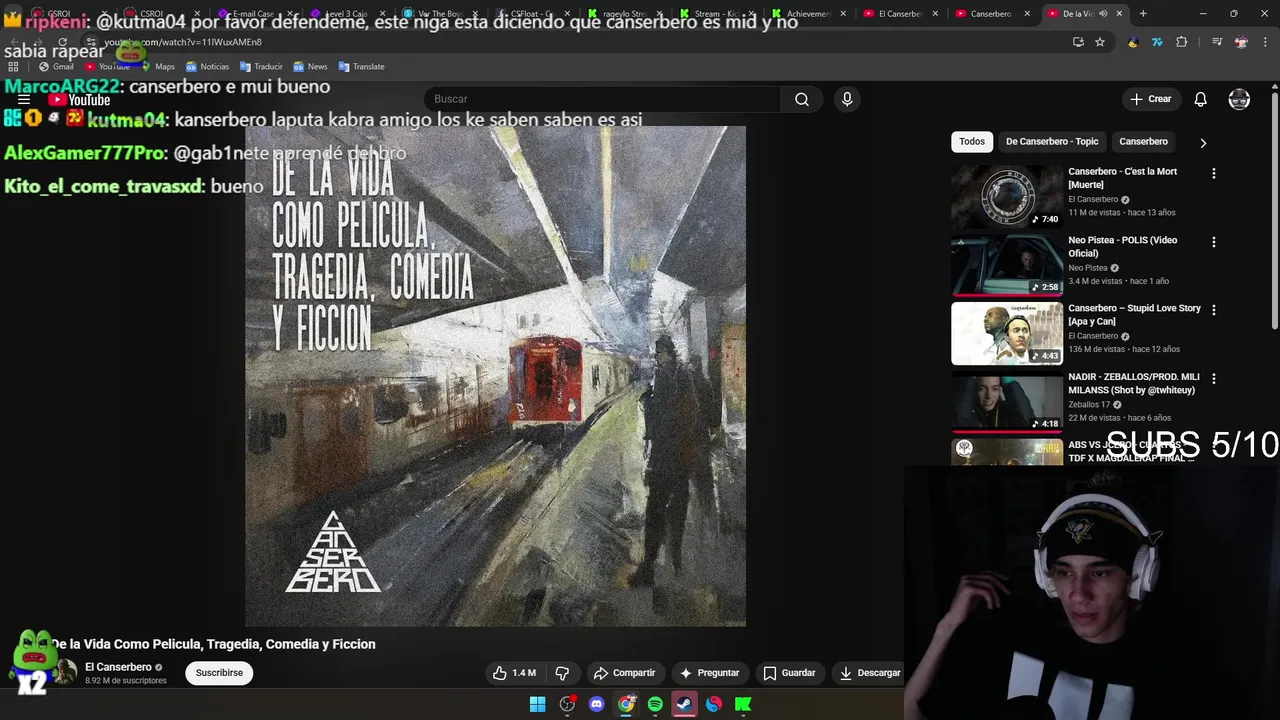Open Kick app from taskbar

pos(743,704)
